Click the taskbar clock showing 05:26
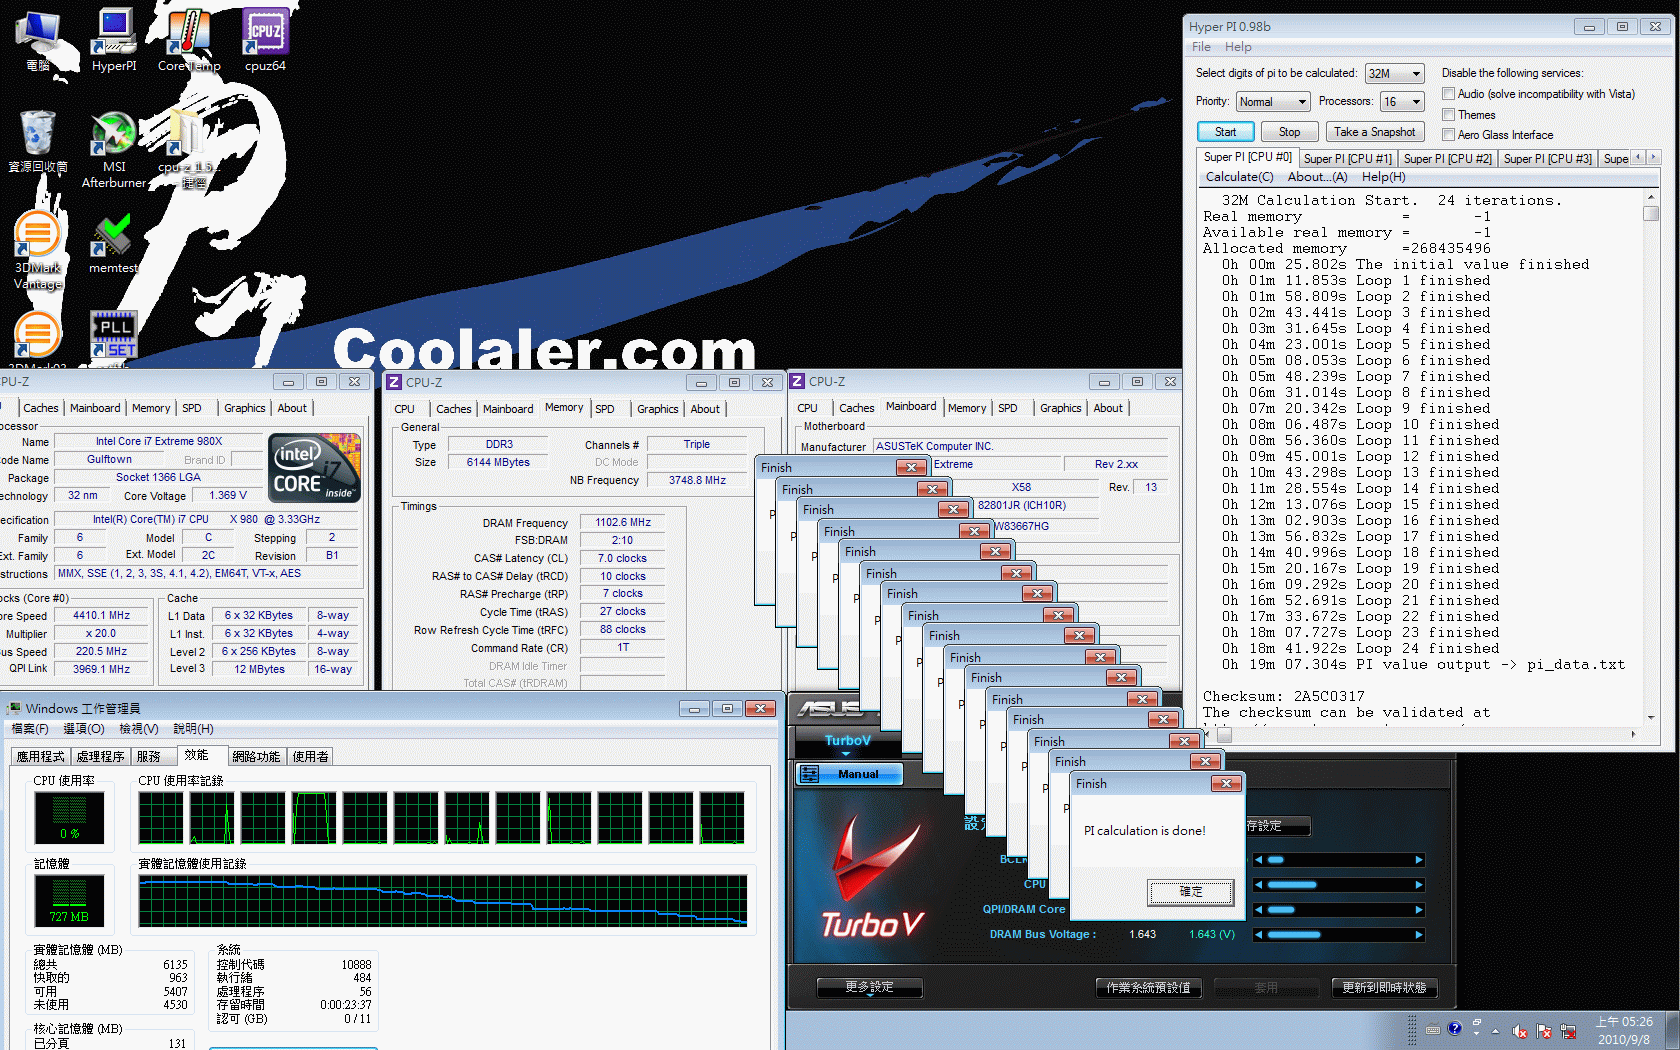1680x1050 pixels. pos(1623,1031)
